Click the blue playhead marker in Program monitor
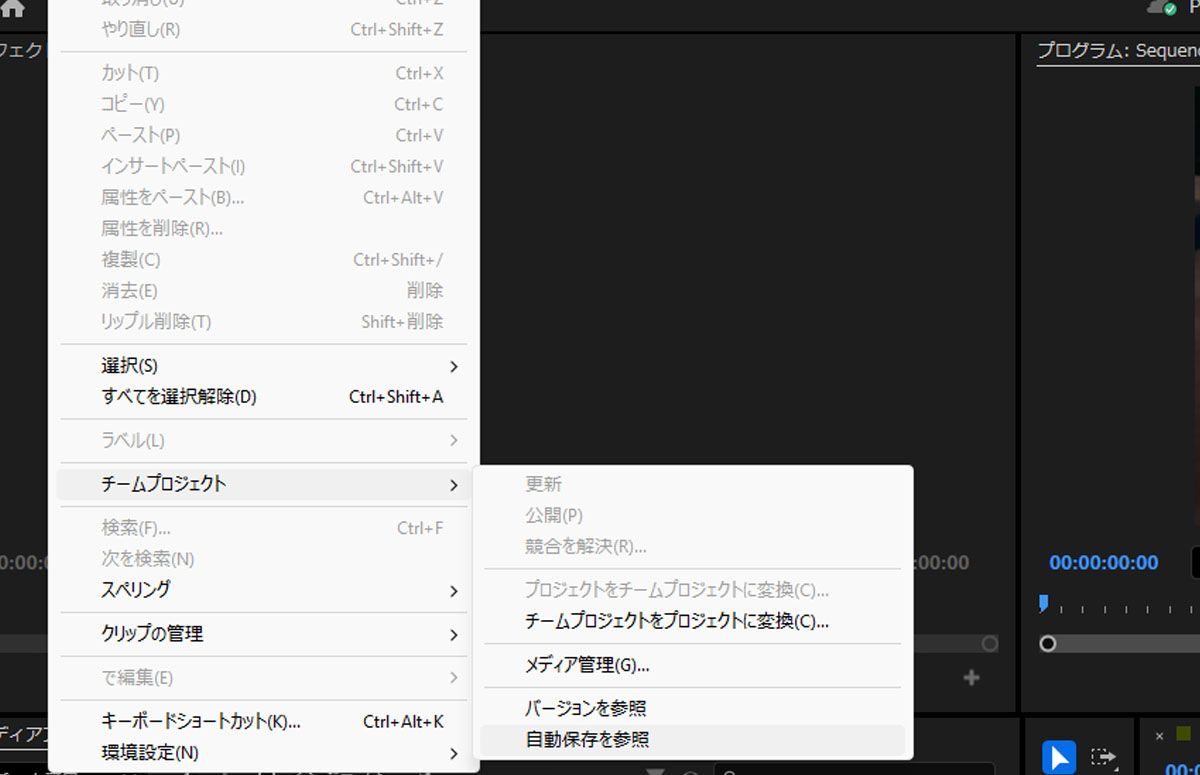Viewport: 1200px width, 775px height. point(1044,603)
